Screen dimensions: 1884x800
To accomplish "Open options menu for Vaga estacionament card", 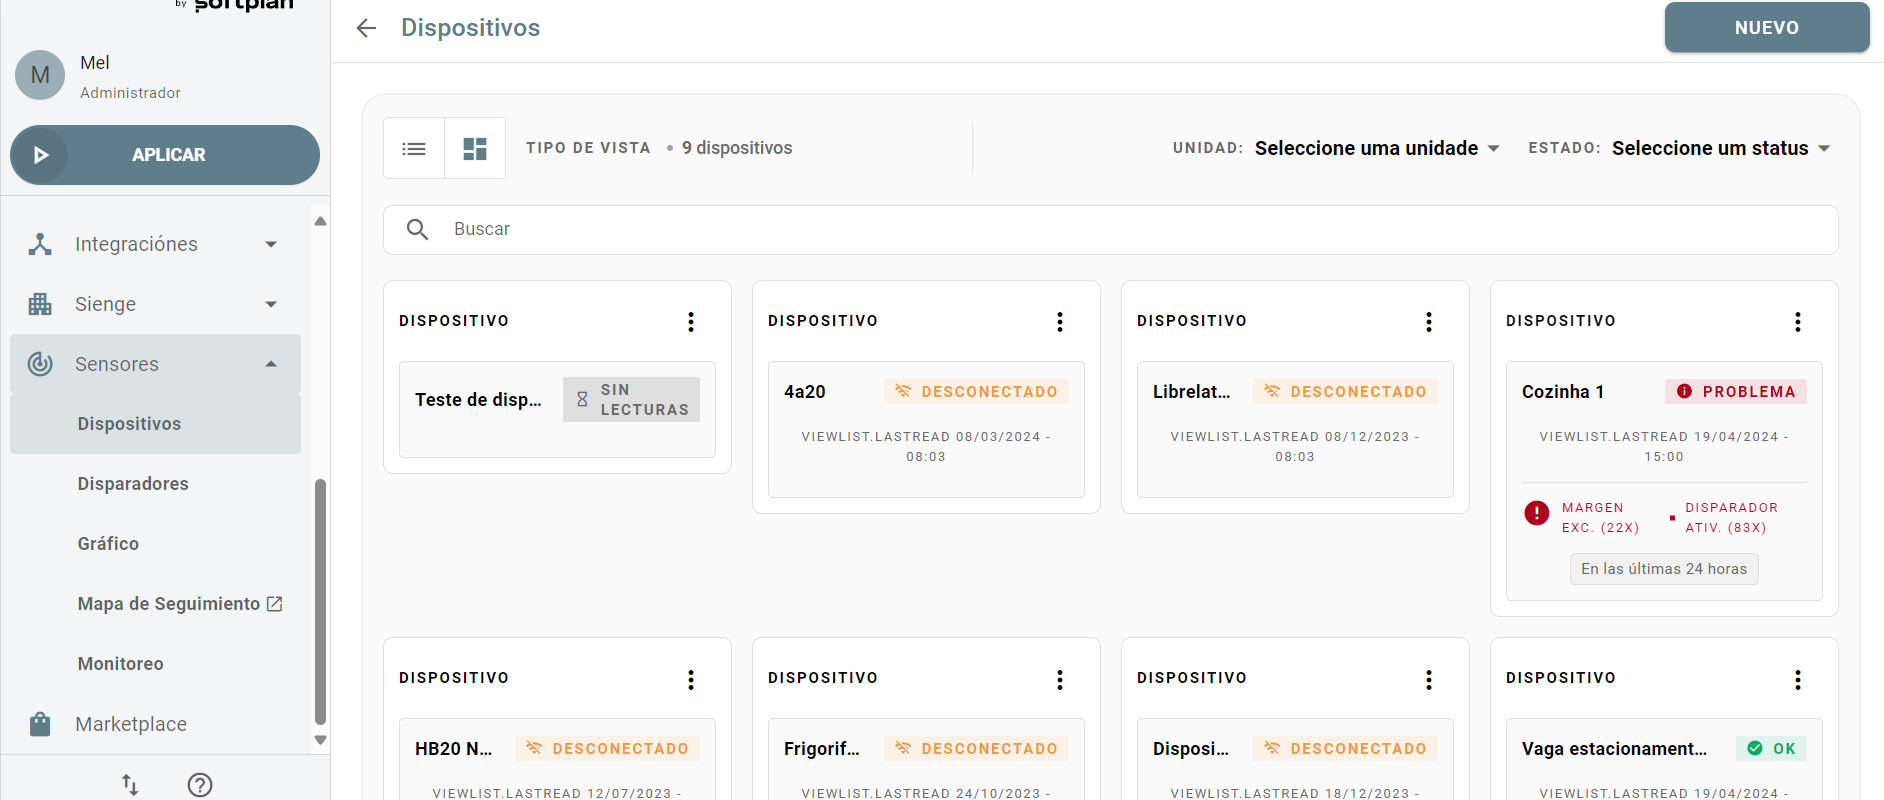I will (1798, 680).
